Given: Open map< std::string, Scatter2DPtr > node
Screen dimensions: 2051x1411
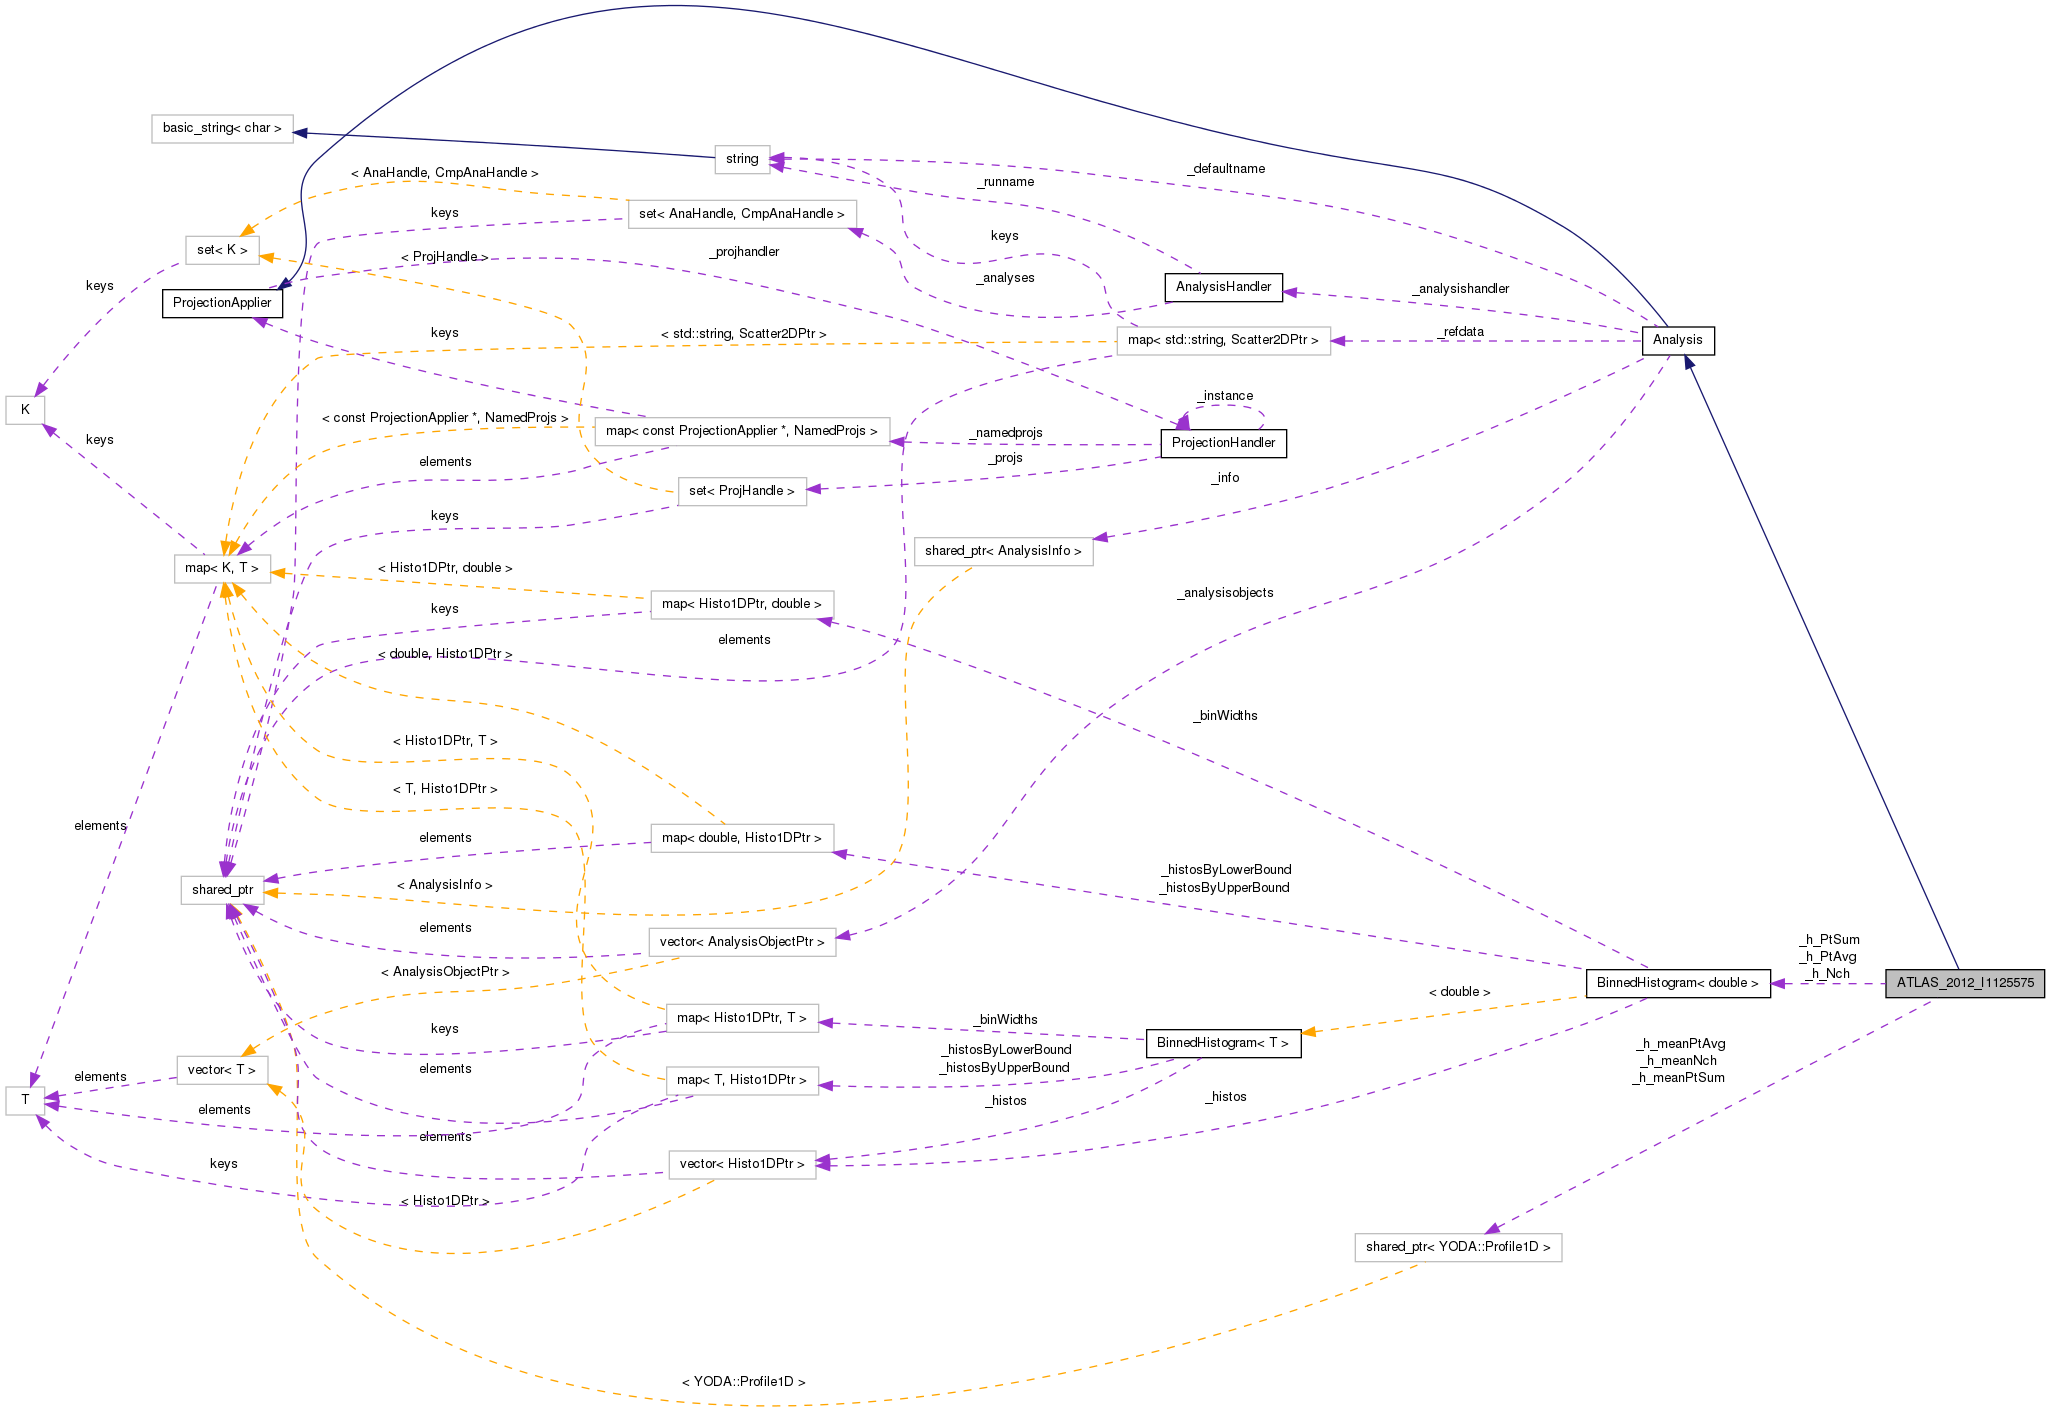Looking at the screenshot, I should click(x=1223, y=340).
